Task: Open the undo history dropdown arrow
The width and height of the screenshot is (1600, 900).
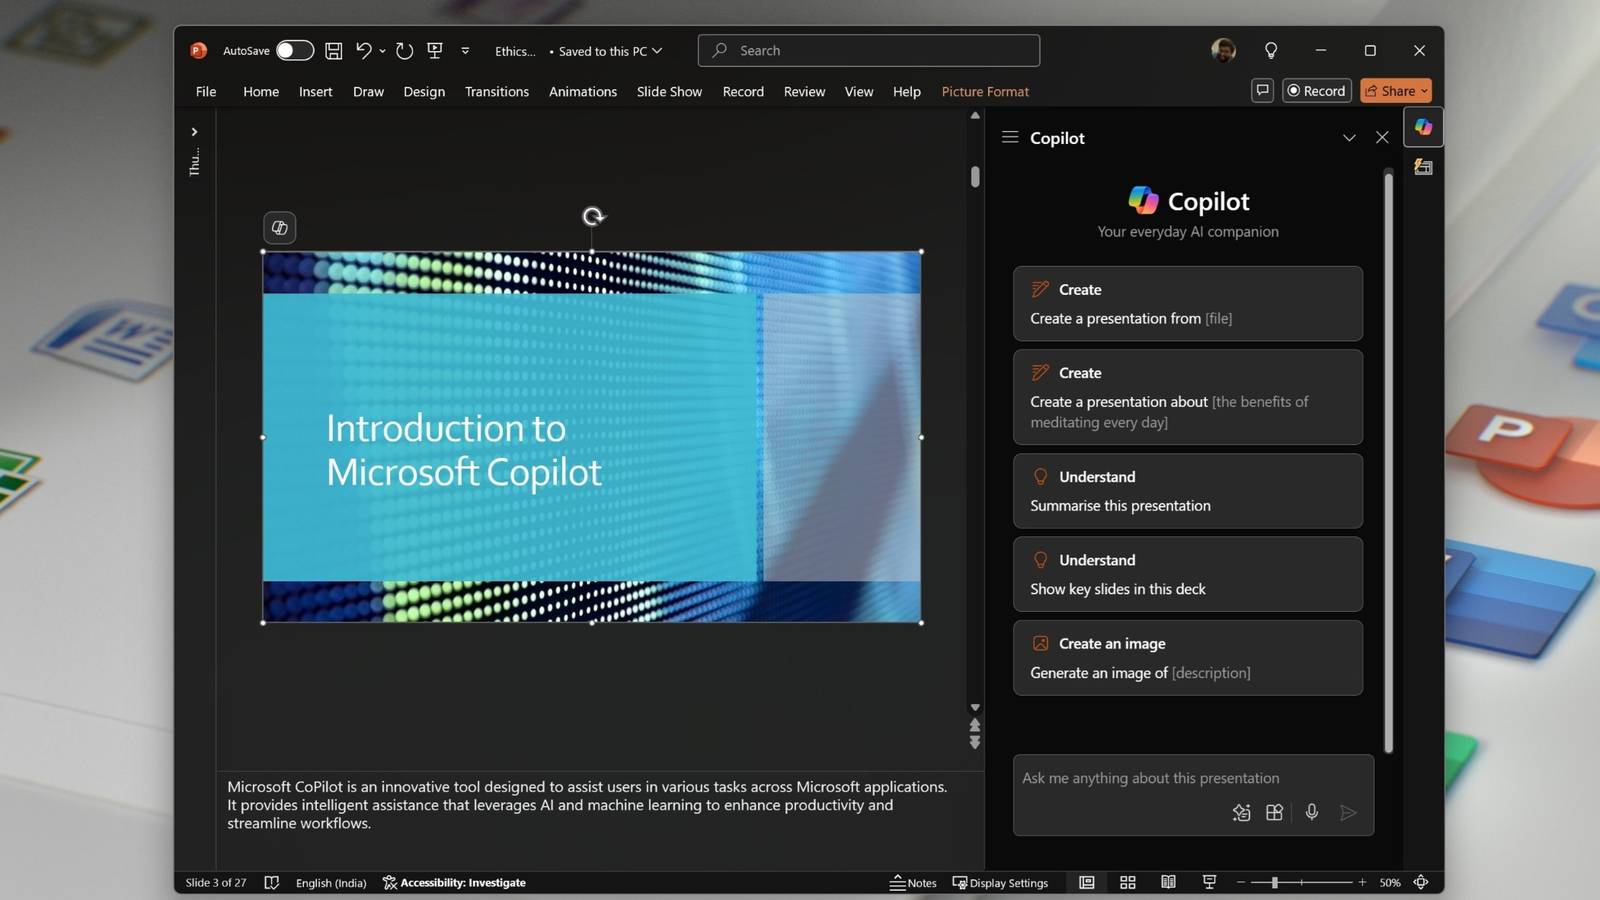Action: [382, 51]
